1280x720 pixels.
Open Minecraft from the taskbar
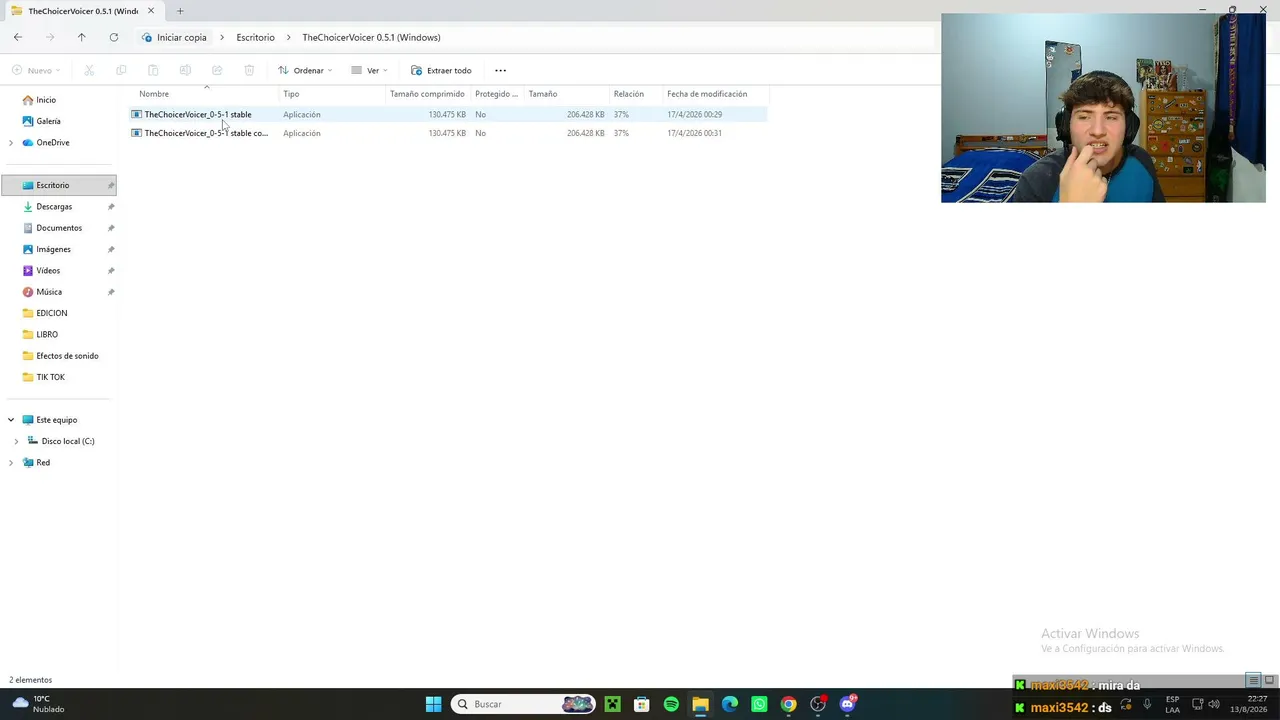pos(612,704)
